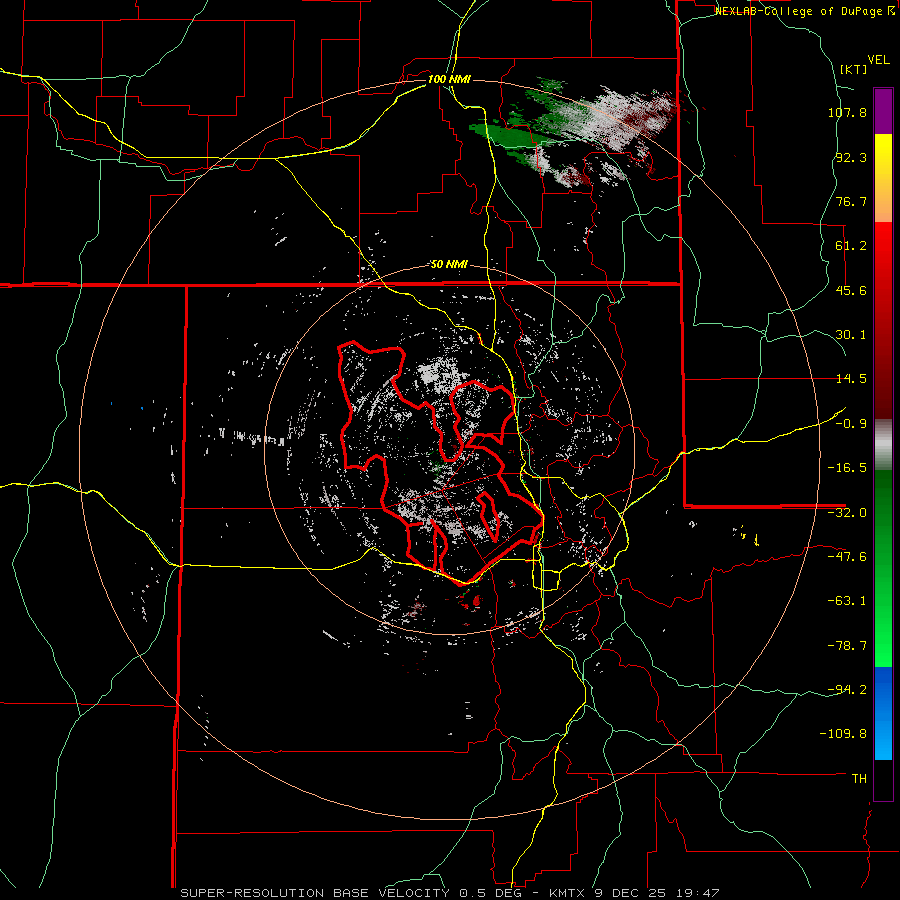Click the 61.2 velocity scale value
Image resolution: width=900 pixels, height=900 pixels.
click(x=851, y=246)
